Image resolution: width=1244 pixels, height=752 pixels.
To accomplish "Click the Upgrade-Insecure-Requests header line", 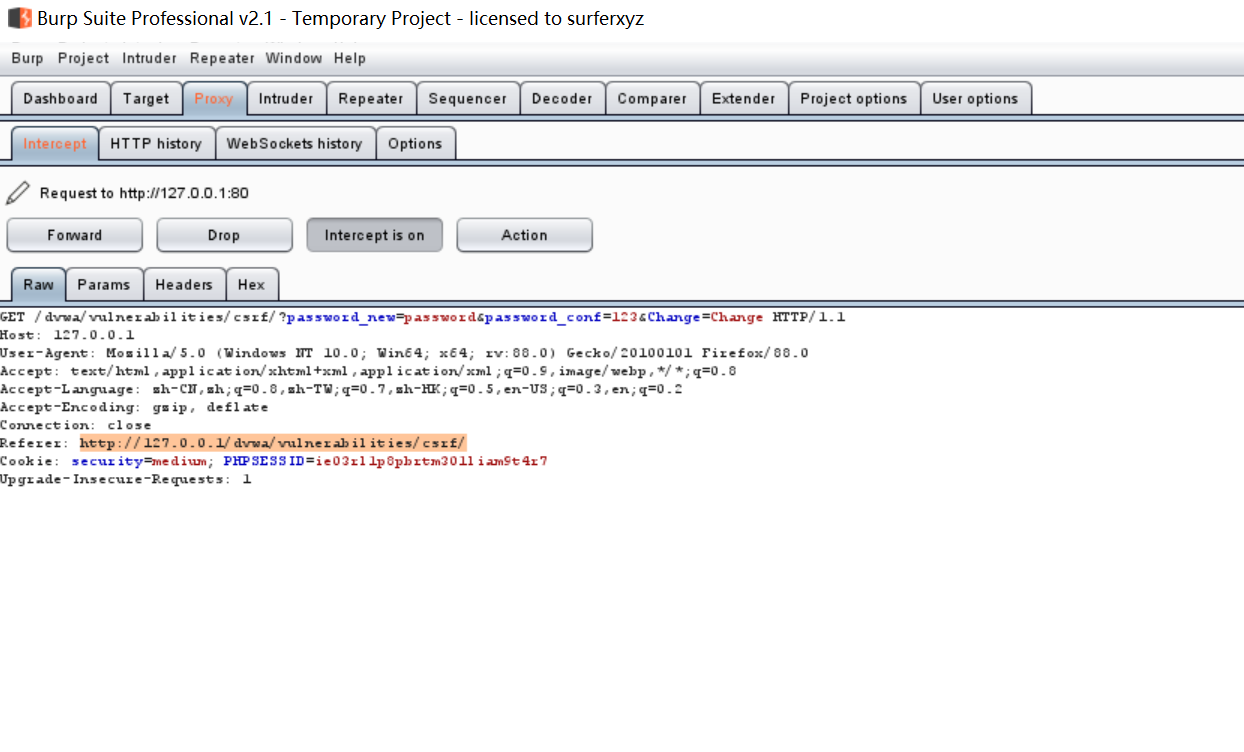I will (x=125, y=479).
